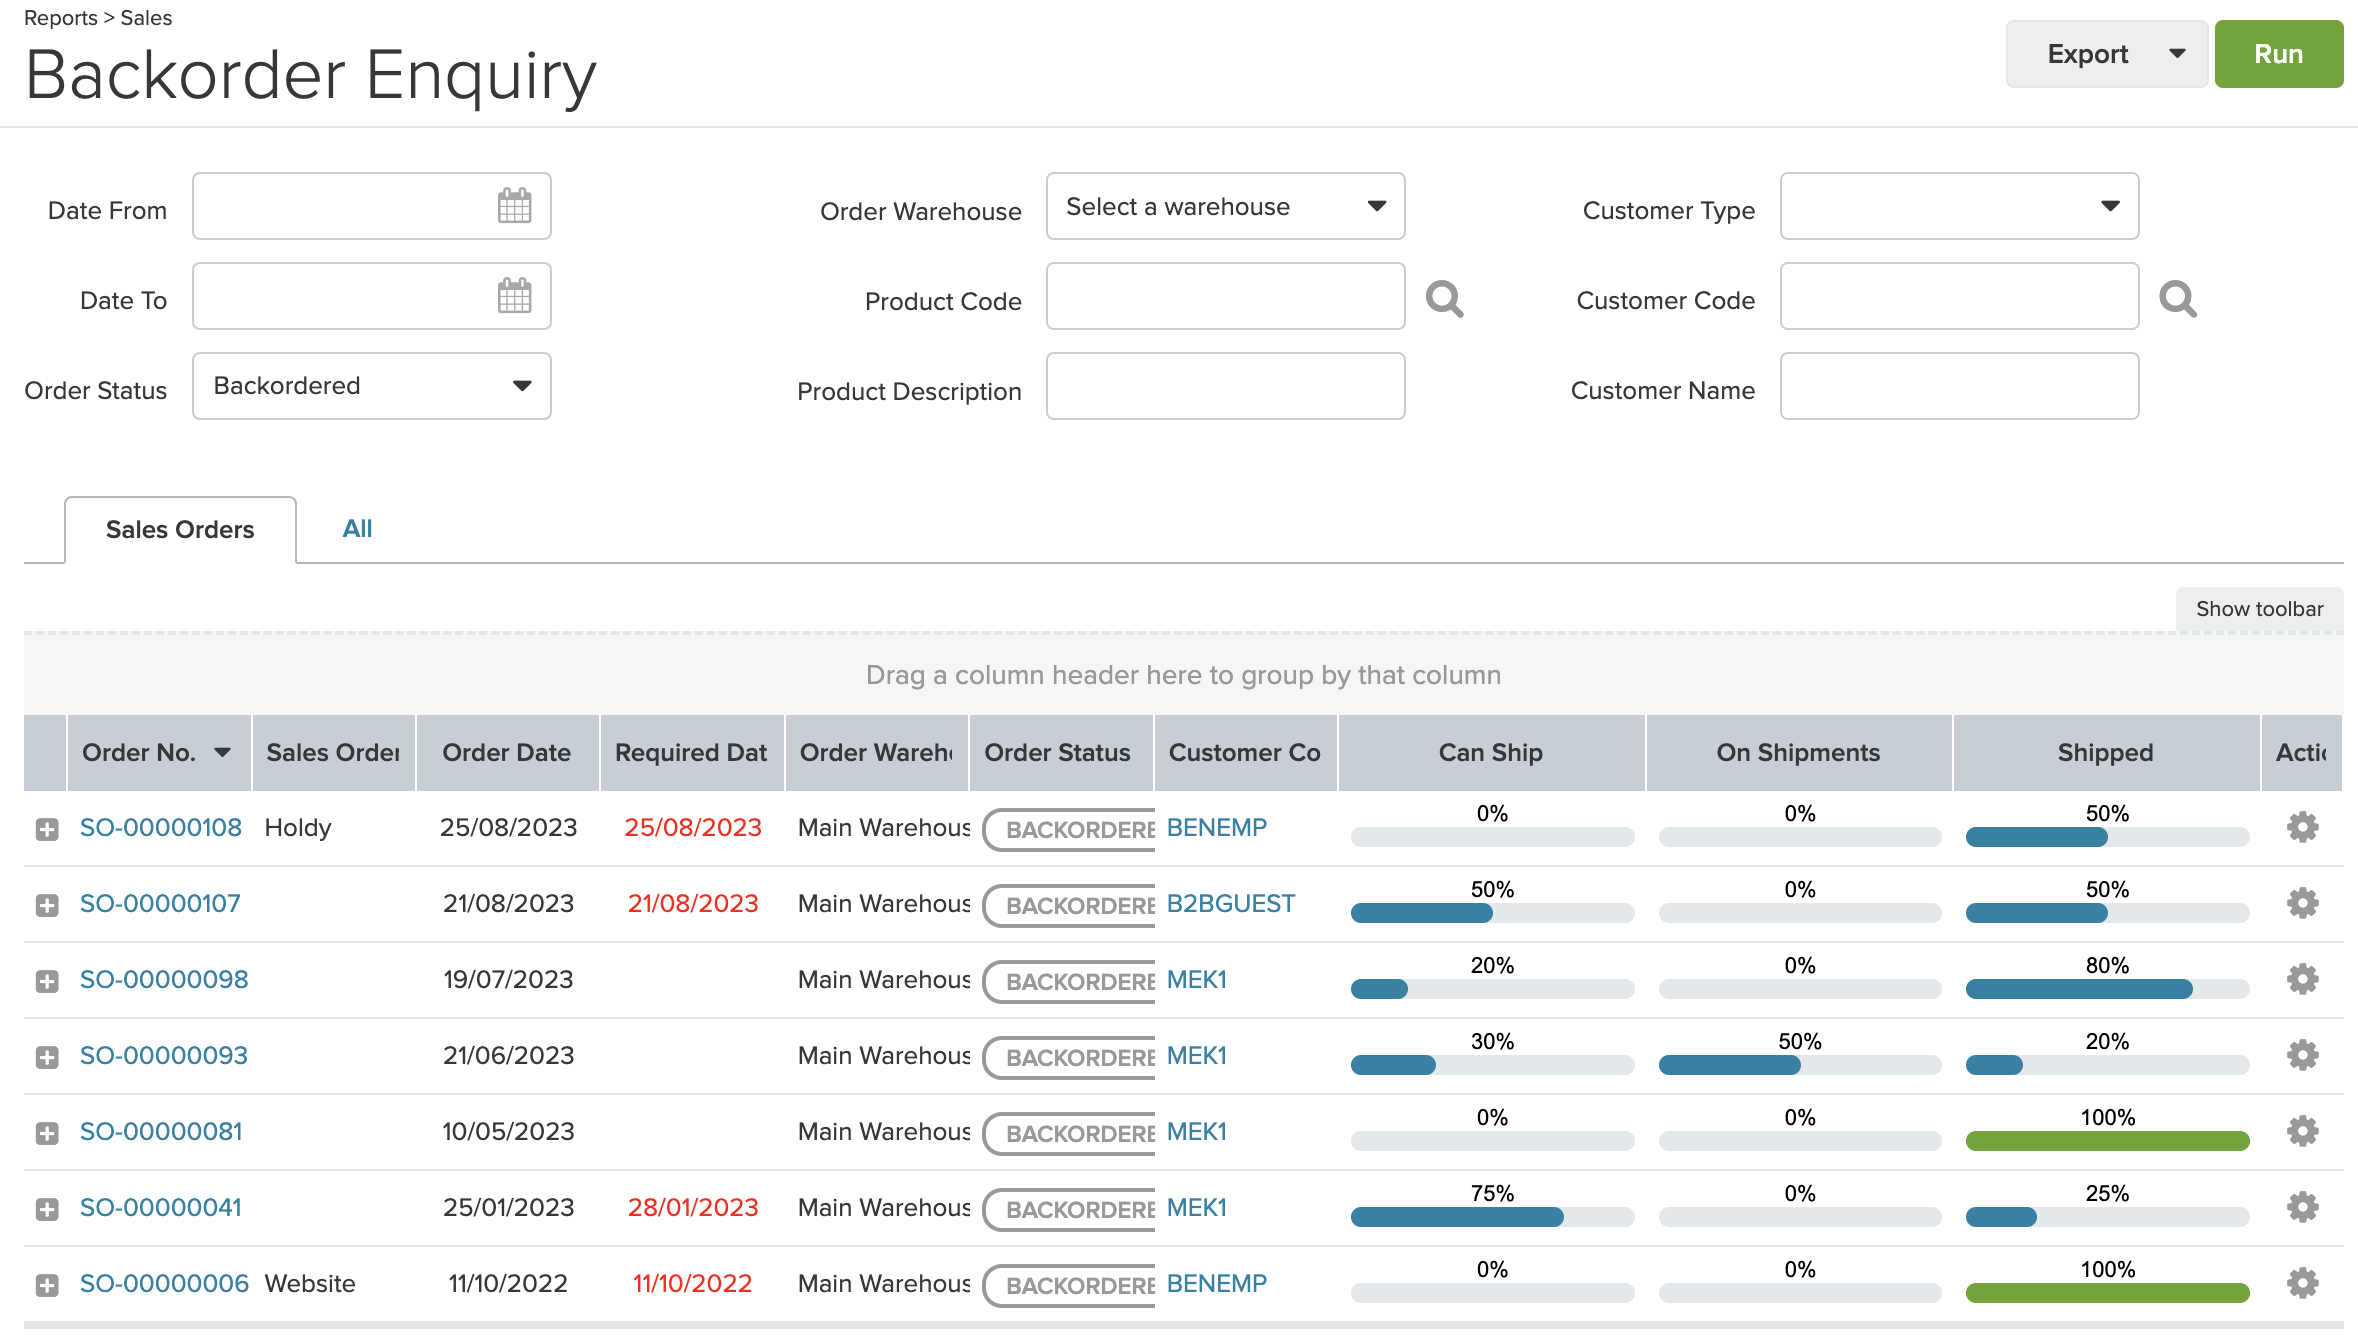Toggle the Show toolbar option

point(2261,608)
